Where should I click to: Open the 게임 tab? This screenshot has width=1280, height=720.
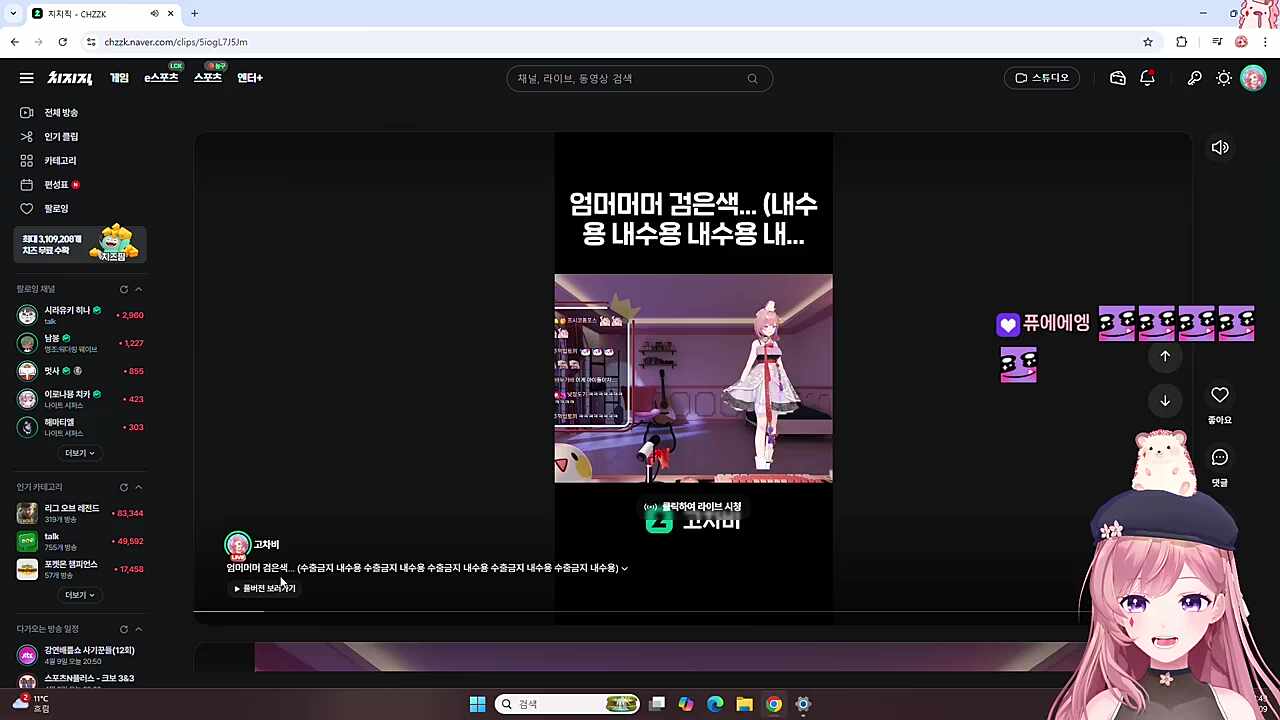point(119,78)
